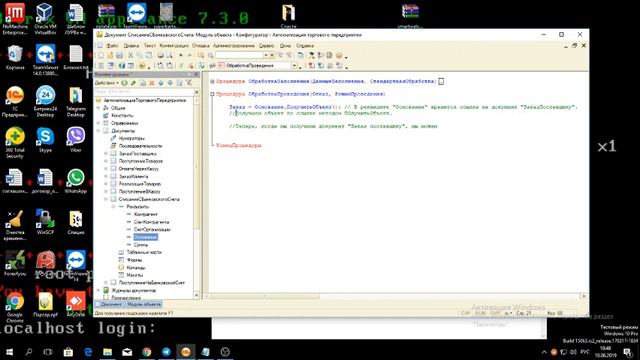Click the Help (yellow info) toolbar icon
This screenshot has height=360, width=640.
point(339,55)
